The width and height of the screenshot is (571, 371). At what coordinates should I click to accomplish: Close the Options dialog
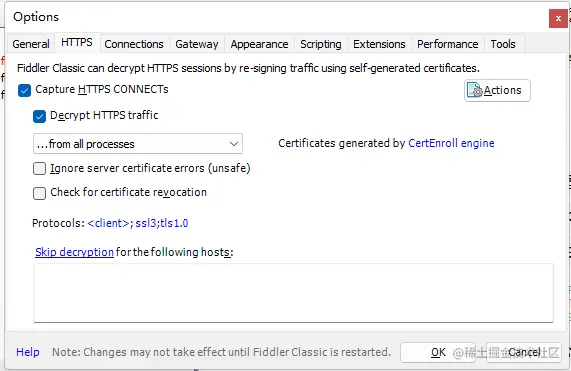[x=558, y=19]
